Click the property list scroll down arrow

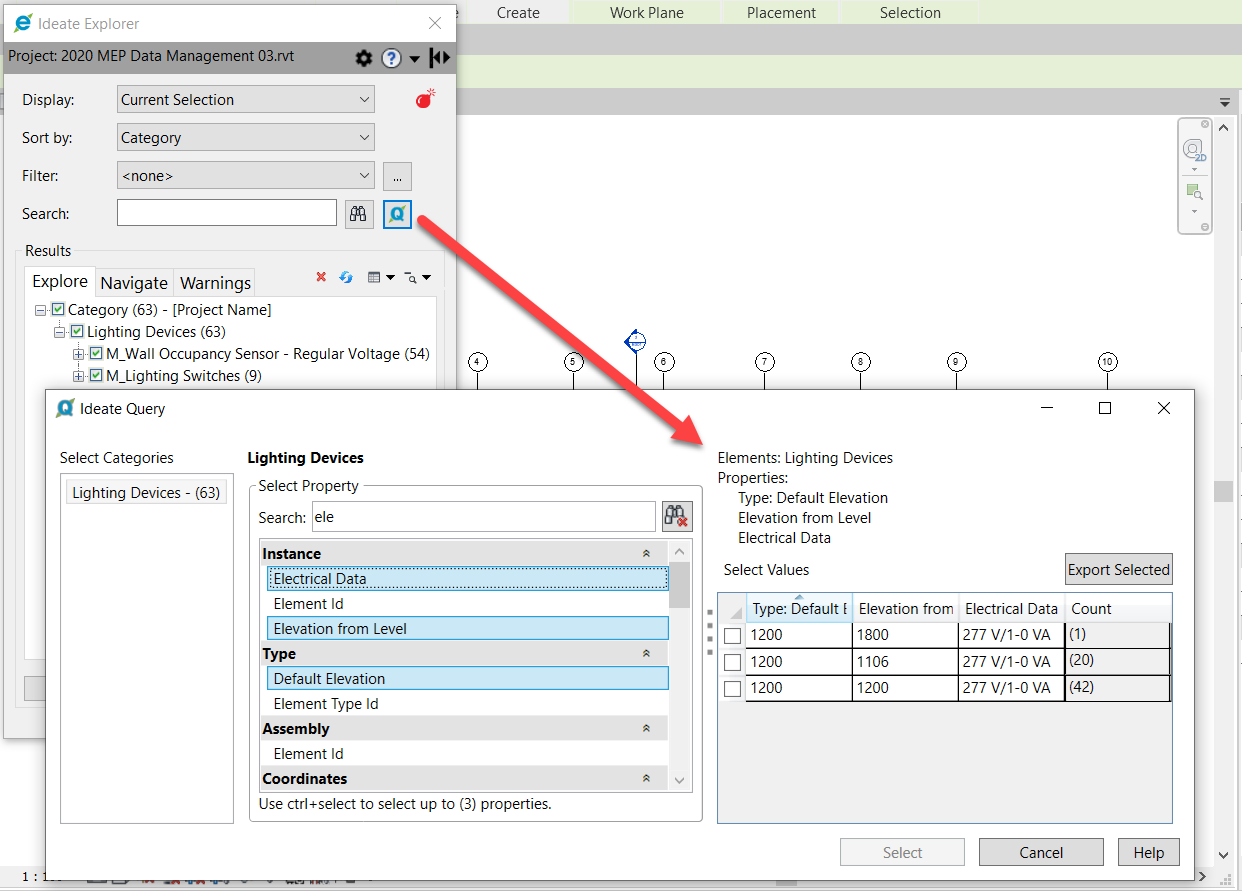(680, 780)
